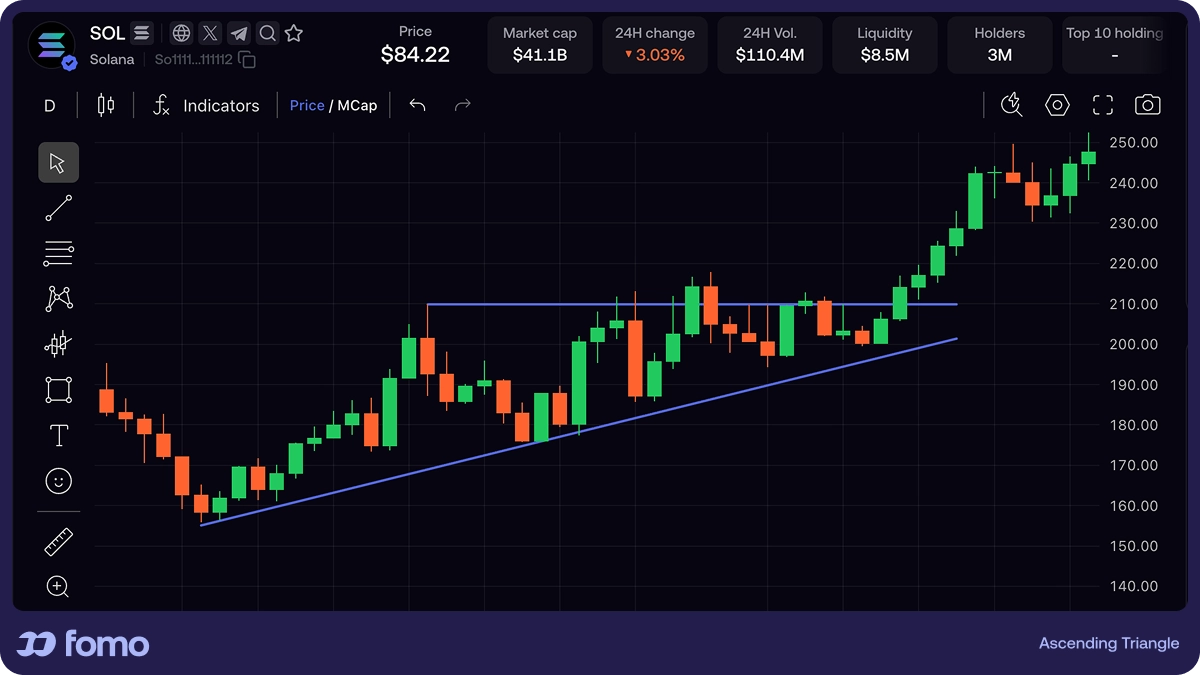
Task: Undo the last chart action
Action: [417, 105]
